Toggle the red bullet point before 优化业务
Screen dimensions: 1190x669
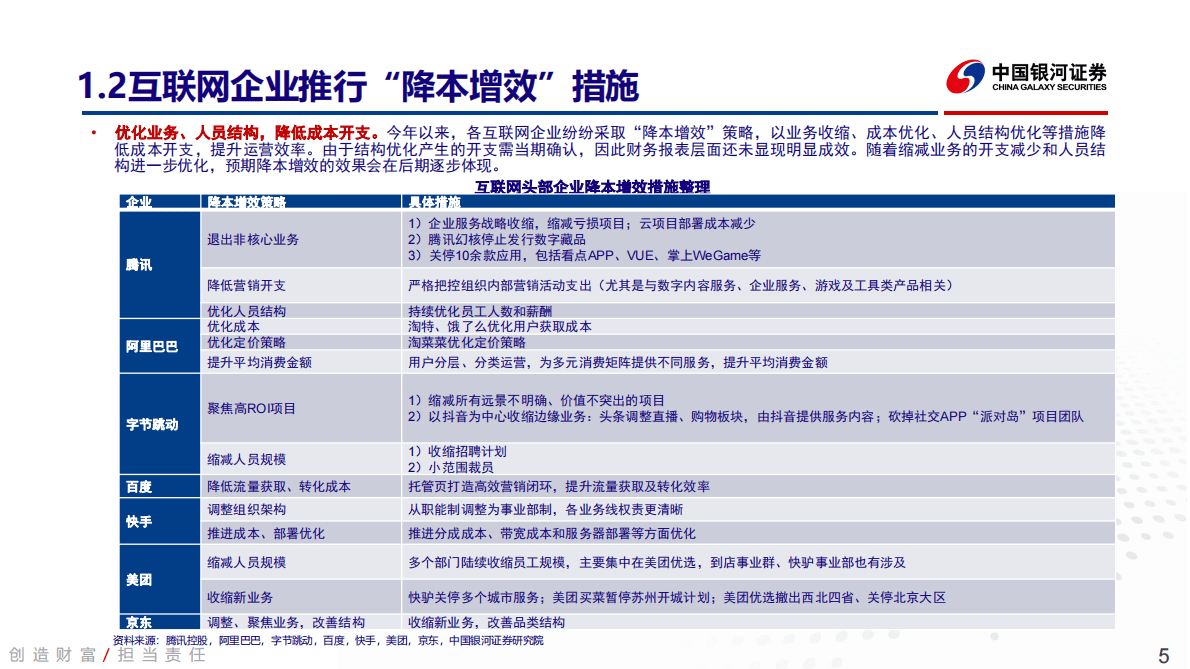pyautogui.click(x=92, y=130)
